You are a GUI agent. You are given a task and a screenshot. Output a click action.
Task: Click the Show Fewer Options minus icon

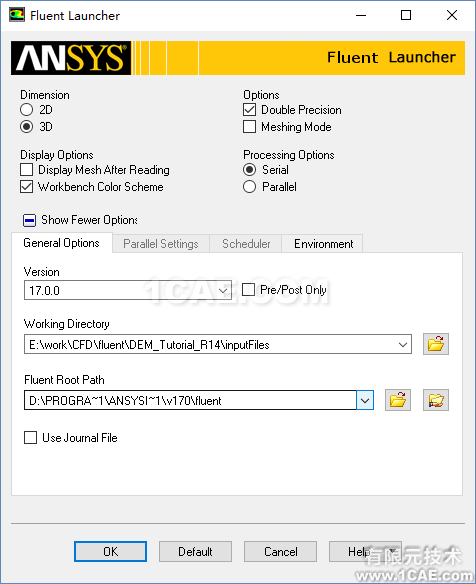pos(29,220)
